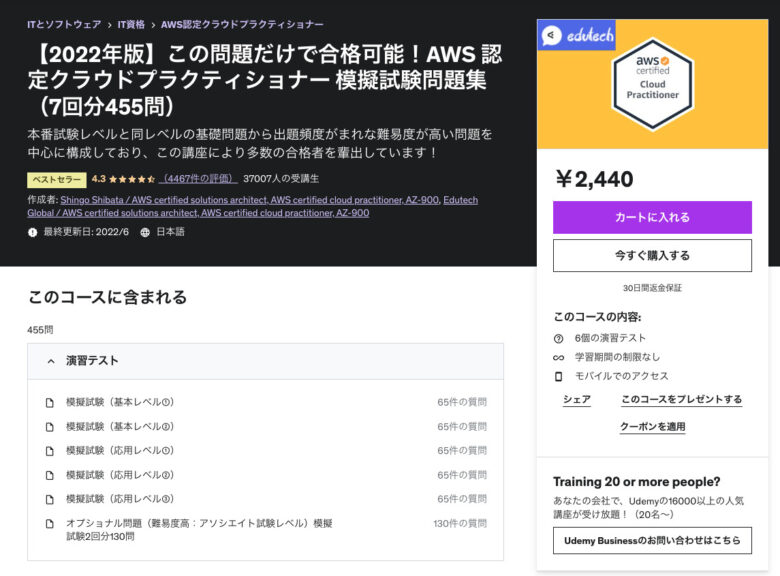
Task: Select 模擬試験（応用レベル③） row text
Action: tap(120, 498)
